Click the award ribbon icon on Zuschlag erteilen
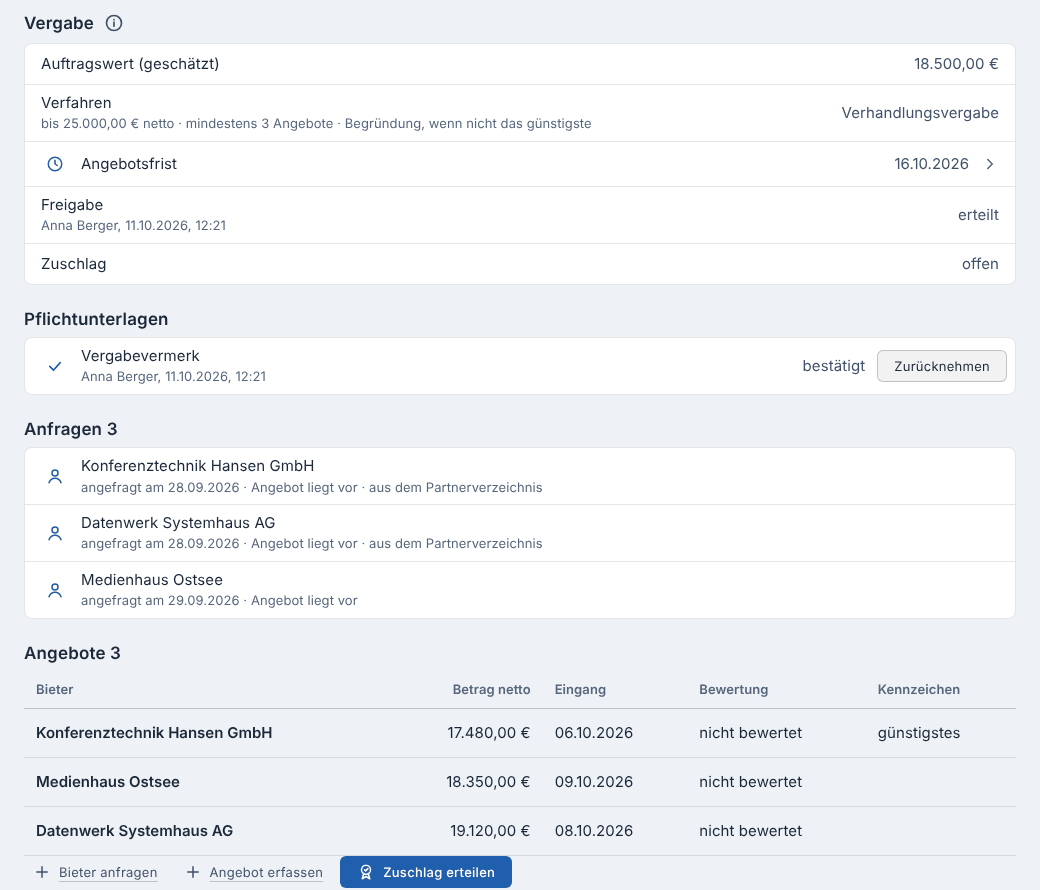This screenshot has width=1040, height=890. (365, 872)
